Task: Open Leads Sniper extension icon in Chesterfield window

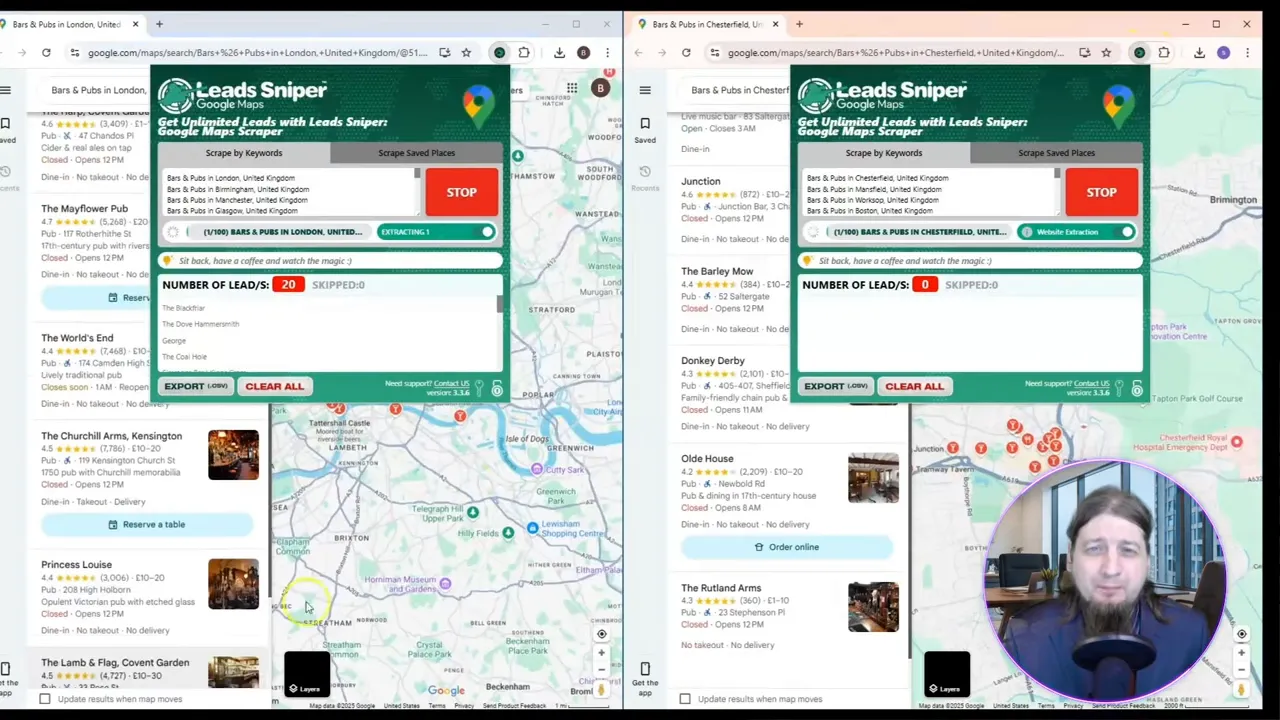Action: pyautogui.click(x=1139, y=52)
